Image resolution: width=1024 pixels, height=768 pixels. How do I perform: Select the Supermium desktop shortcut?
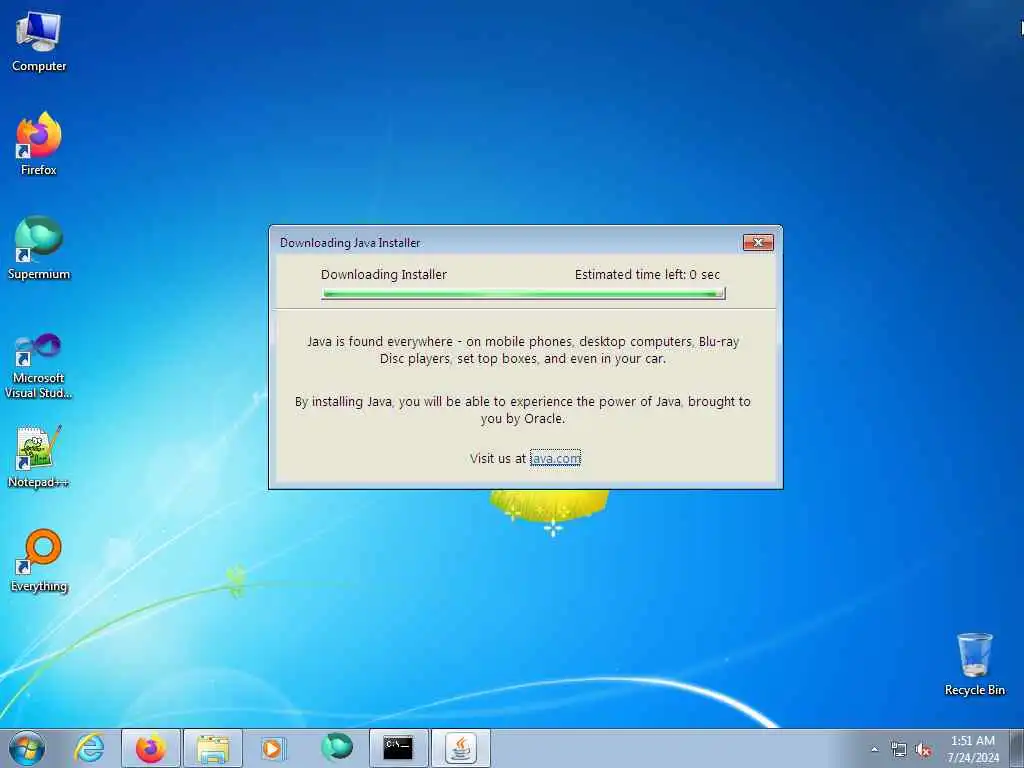(39, 248)
